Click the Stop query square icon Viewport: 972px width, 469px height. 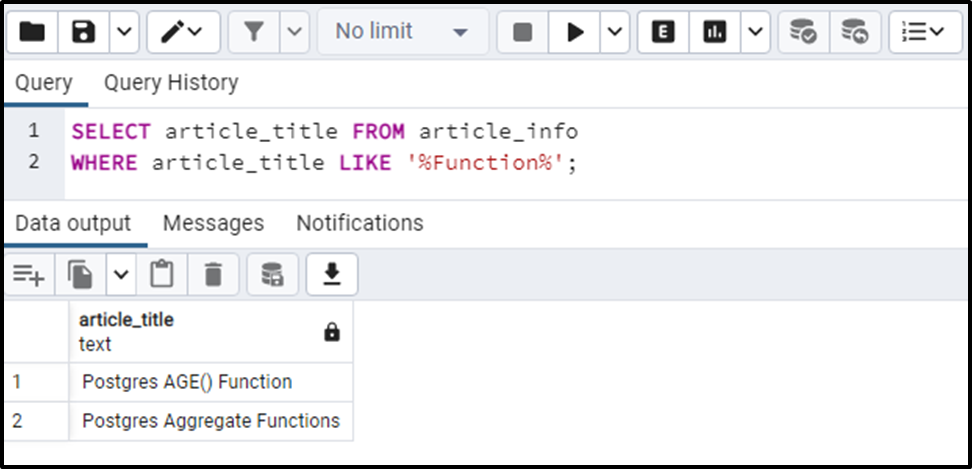point(522,32)
